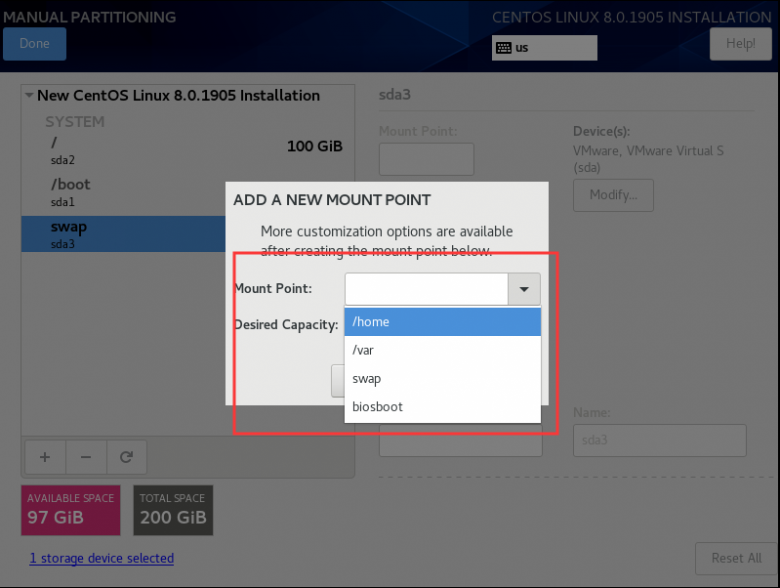The image size is (780, 588).
Task: Select /home from the mount point list
Action: pyautogui.click(x=442, y=322)
